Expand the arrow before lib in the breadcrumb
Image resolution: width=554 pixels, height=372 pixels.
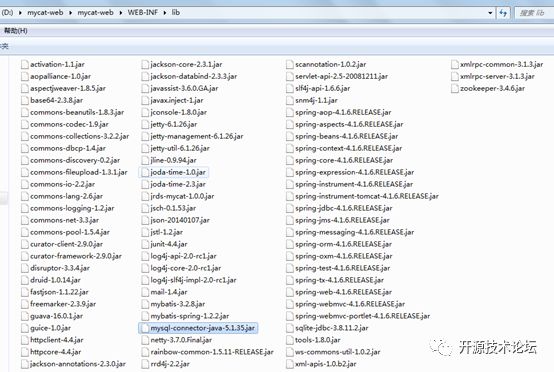click(165, 13)
